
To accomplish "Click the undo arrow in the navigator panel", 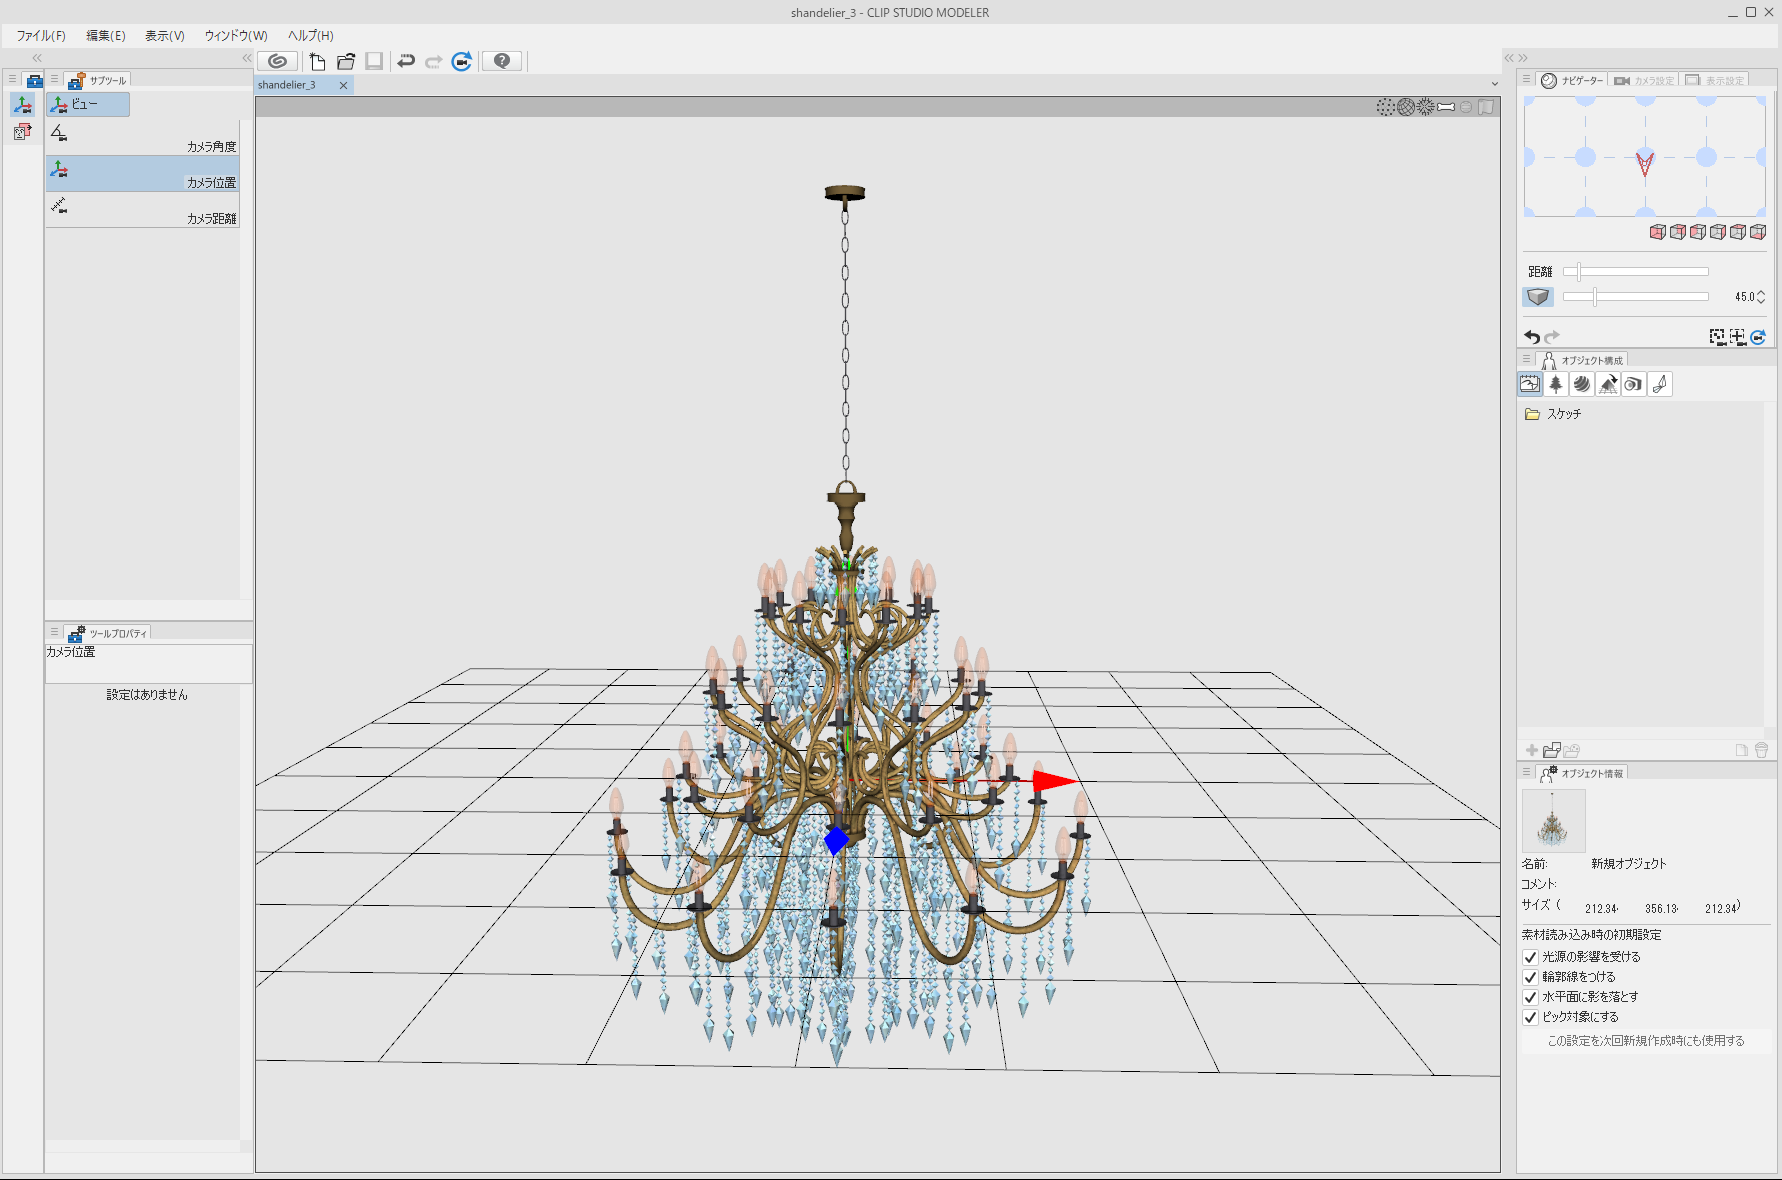I will [x=1532, y=336].
